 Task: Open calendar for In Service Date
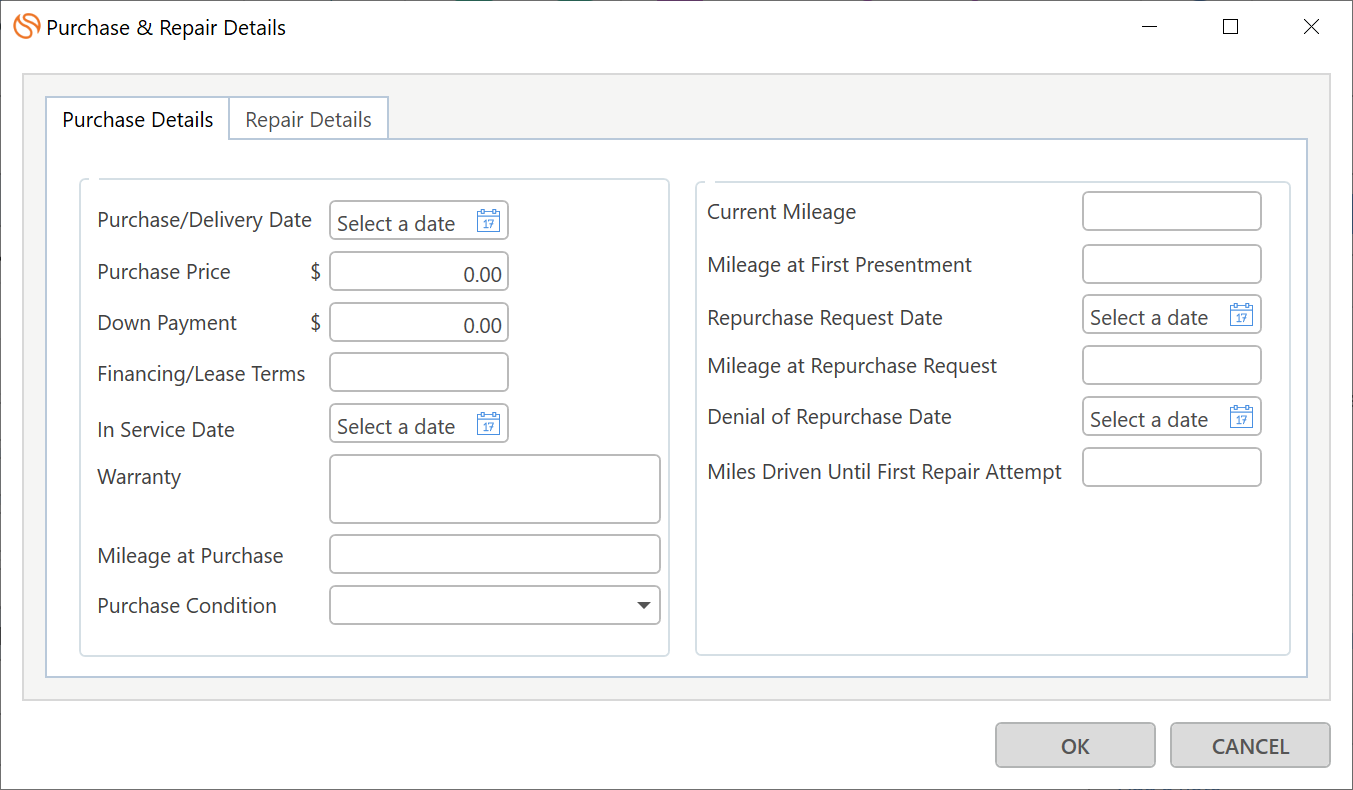[x=488, y=424]
